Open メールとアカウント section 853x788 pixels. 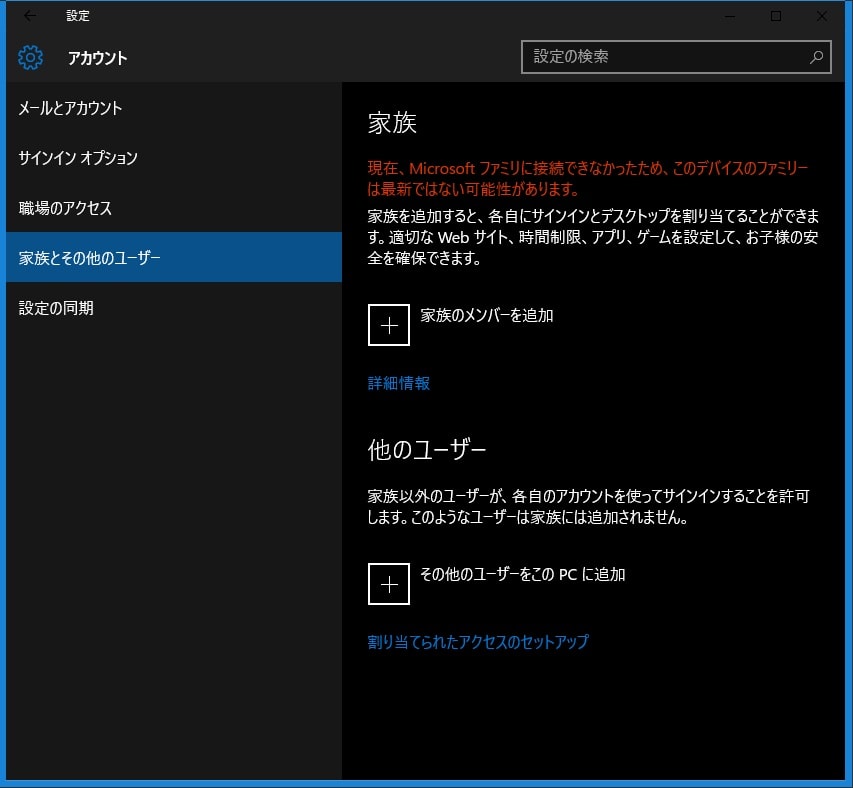click(x=174, y=108)
